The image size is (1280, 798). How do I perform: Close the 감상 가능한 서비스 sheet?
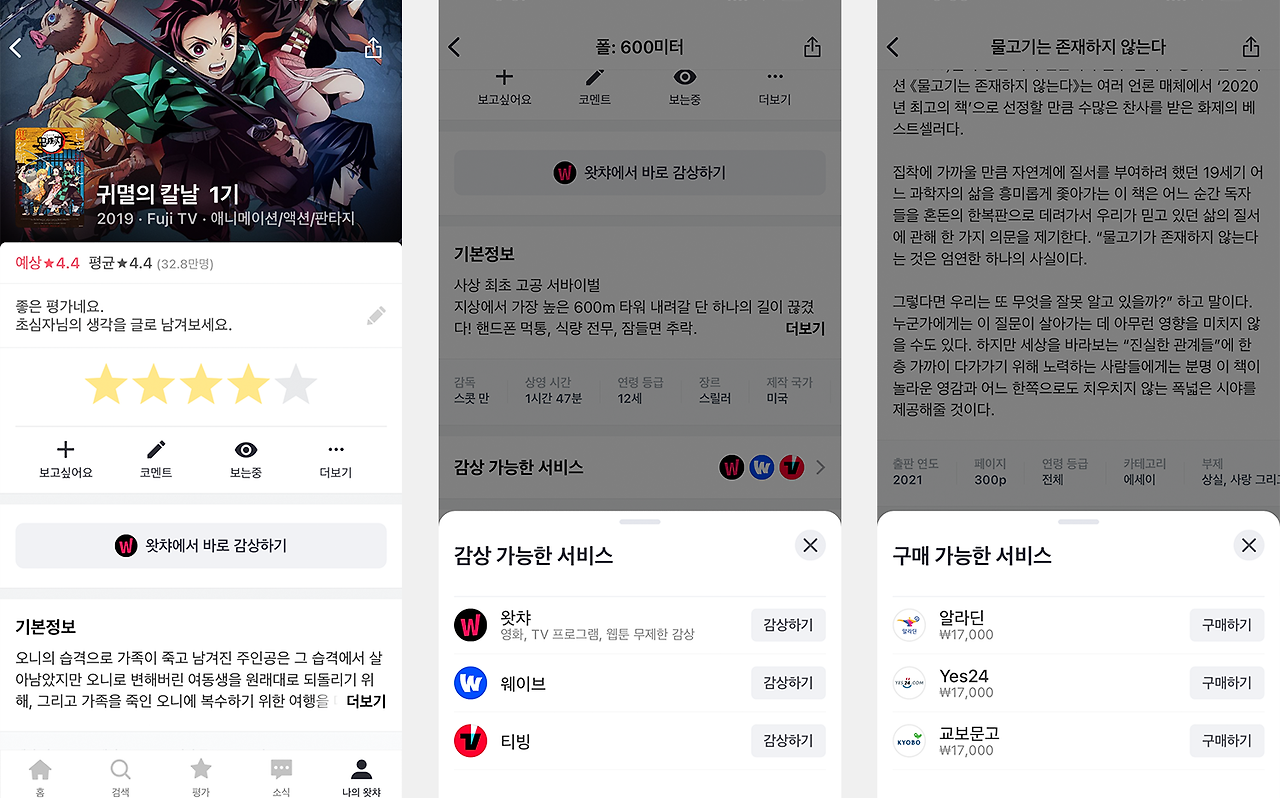(x=810, y=545)
